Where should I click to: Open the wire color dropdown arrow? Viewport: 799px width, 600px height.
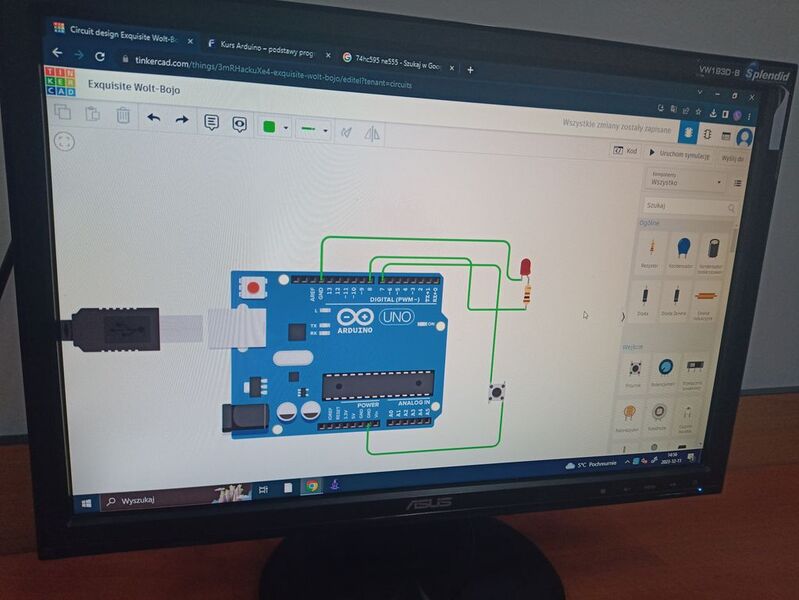point(286,128)
